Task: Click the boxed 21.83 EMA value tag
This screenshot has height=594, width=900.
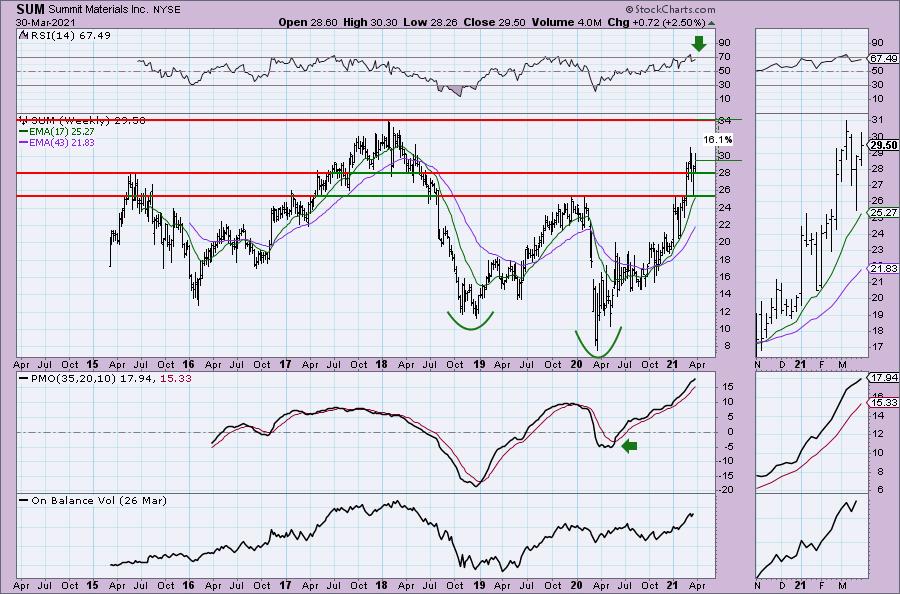Action: coord(885,269)
